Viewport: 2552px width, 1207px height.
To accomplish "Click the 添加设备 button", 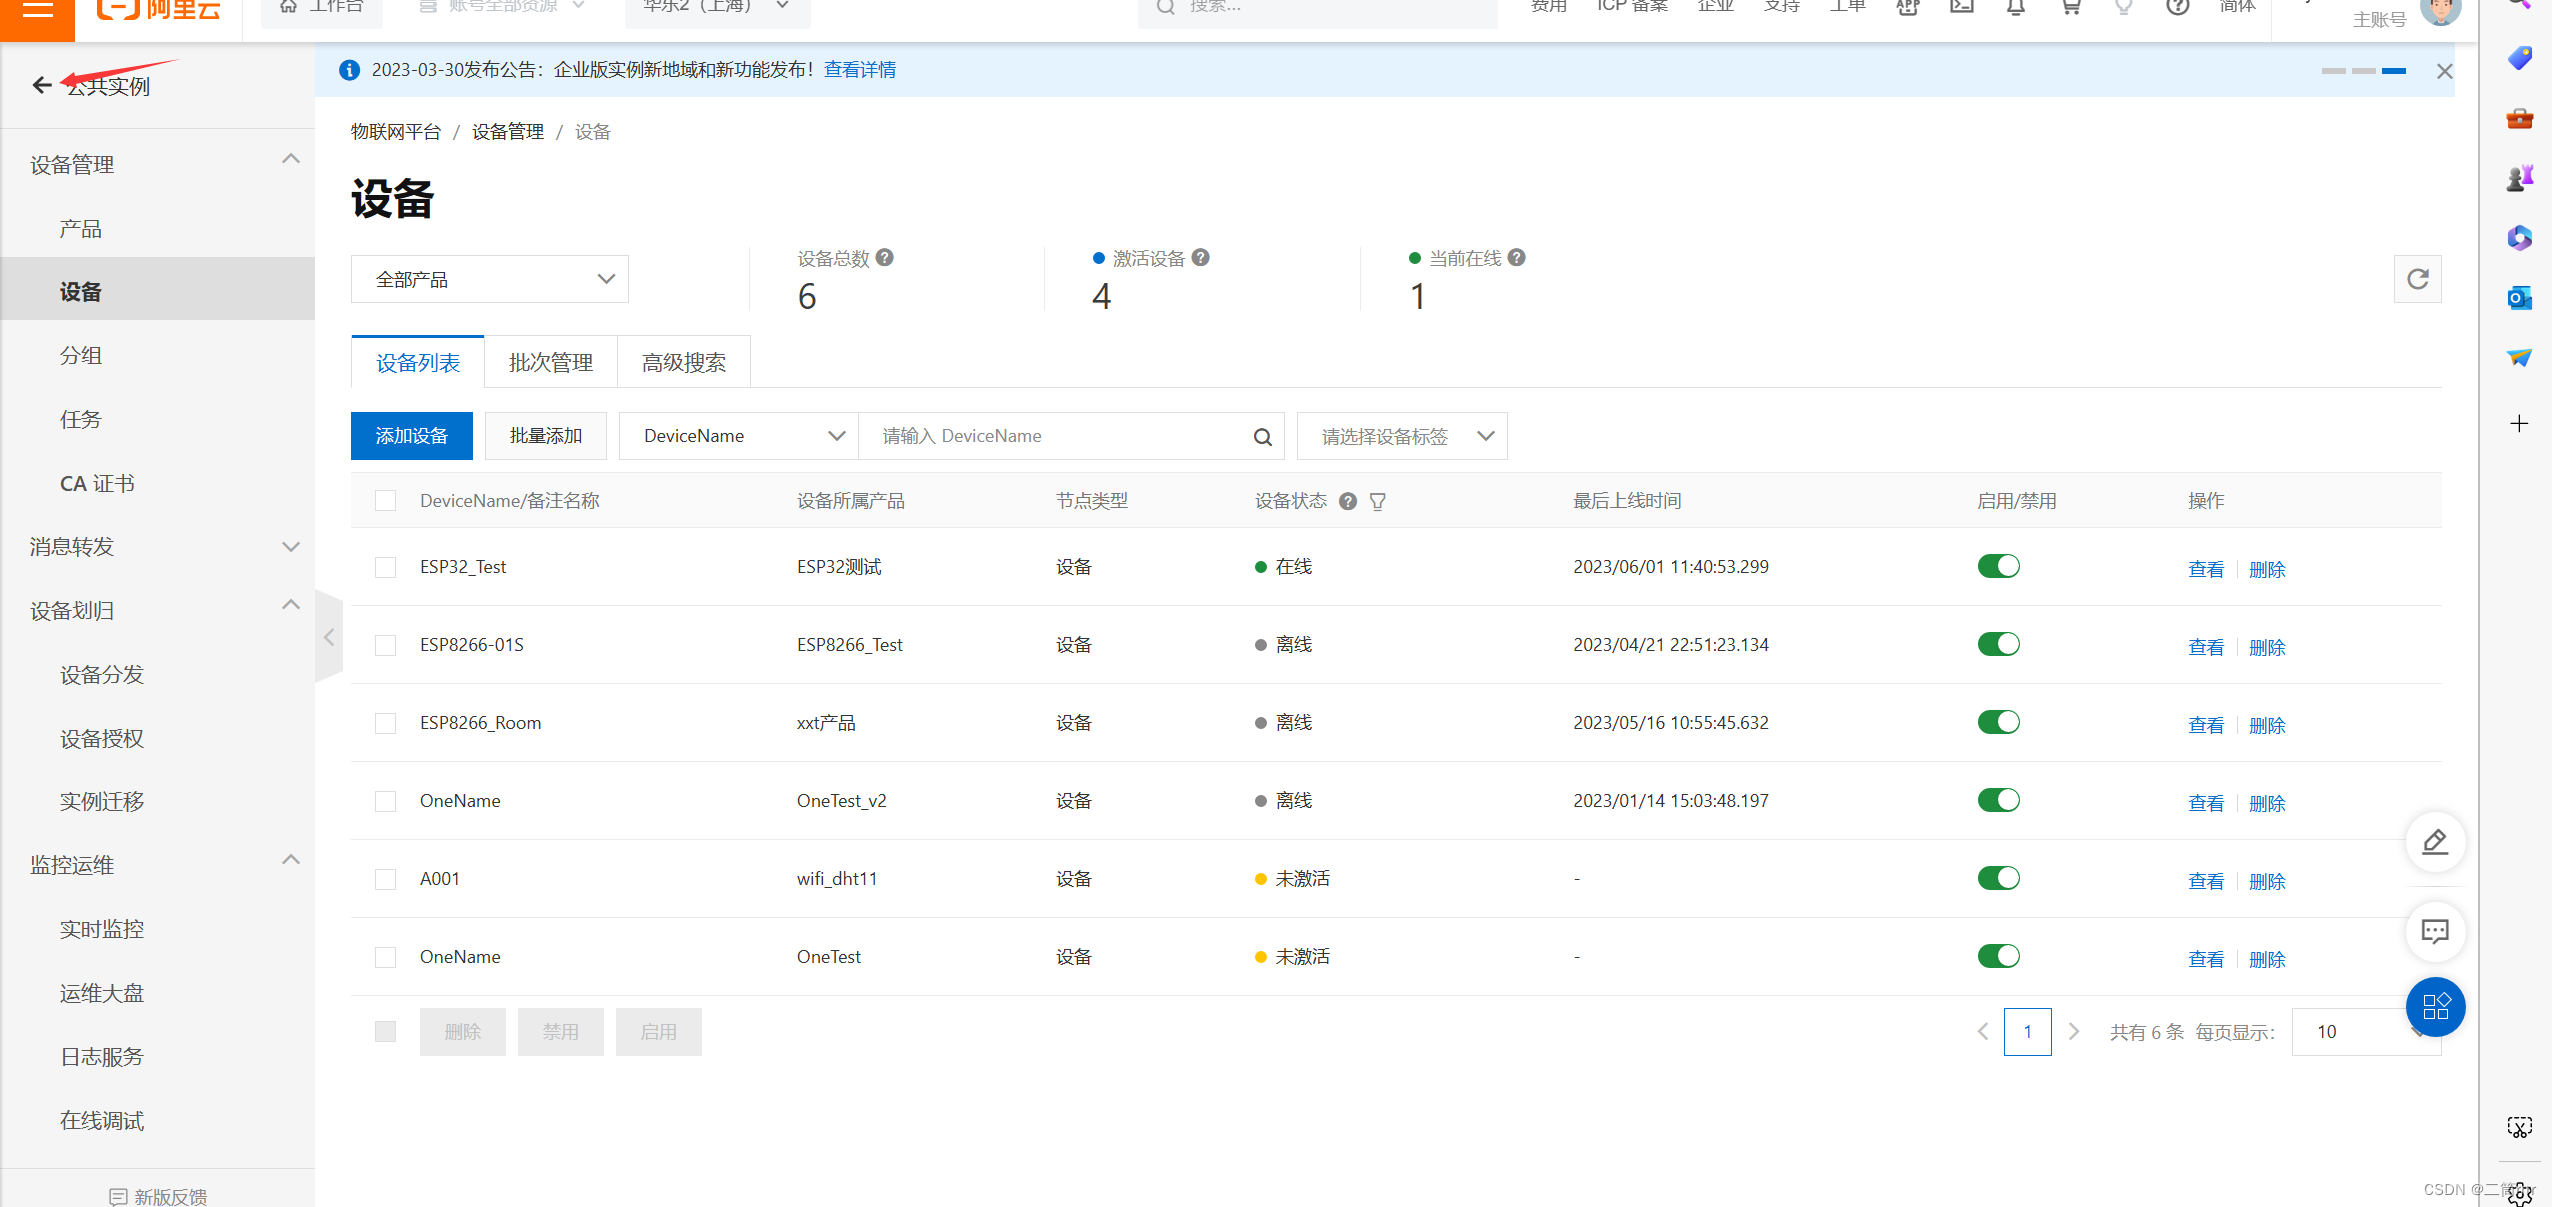I will point(411,436).
